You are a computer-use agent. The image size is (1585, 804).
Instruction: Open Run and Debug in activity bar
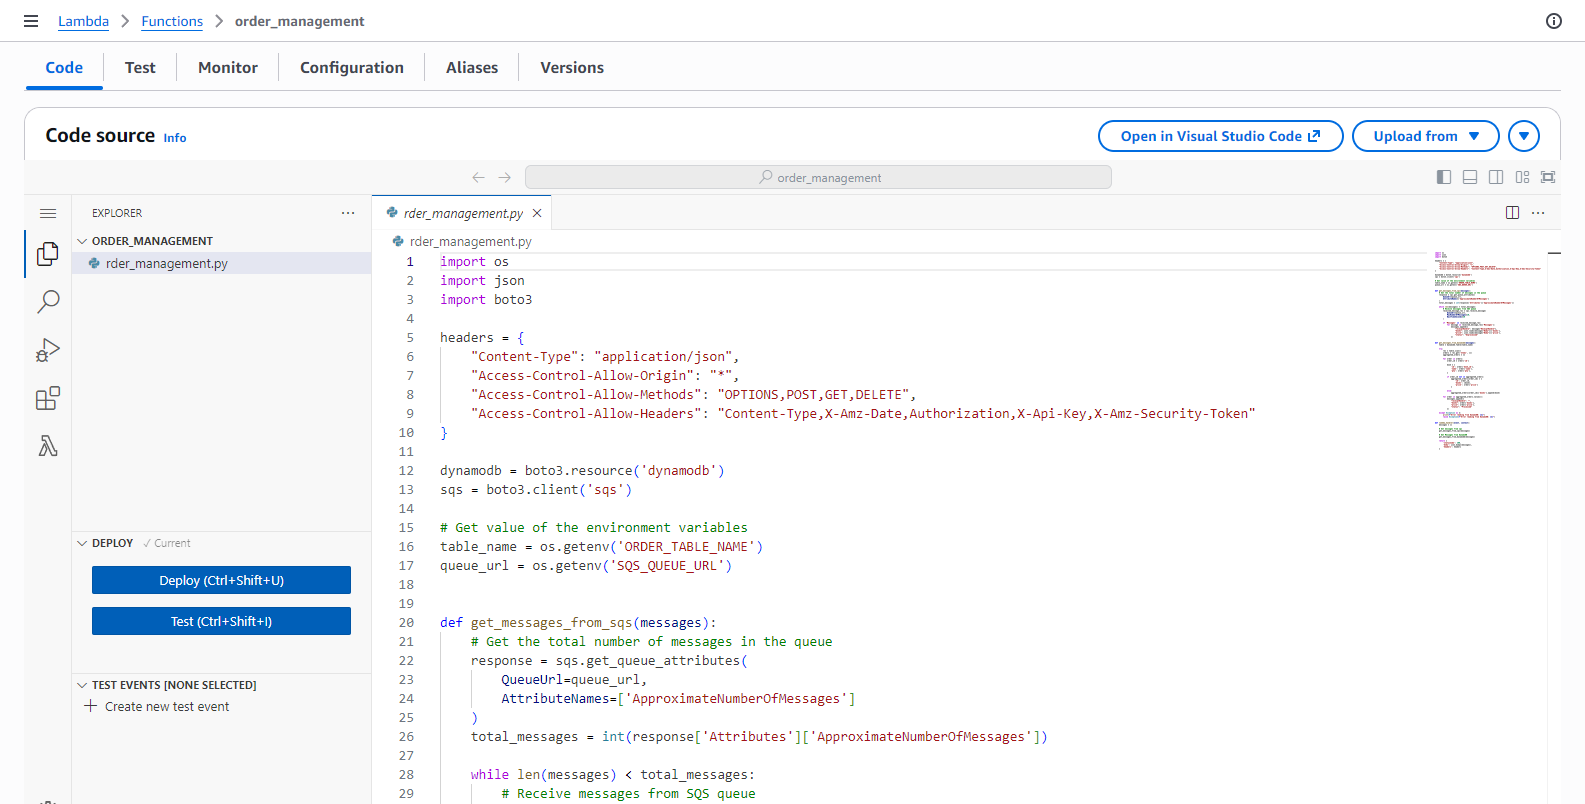[48, 350]
